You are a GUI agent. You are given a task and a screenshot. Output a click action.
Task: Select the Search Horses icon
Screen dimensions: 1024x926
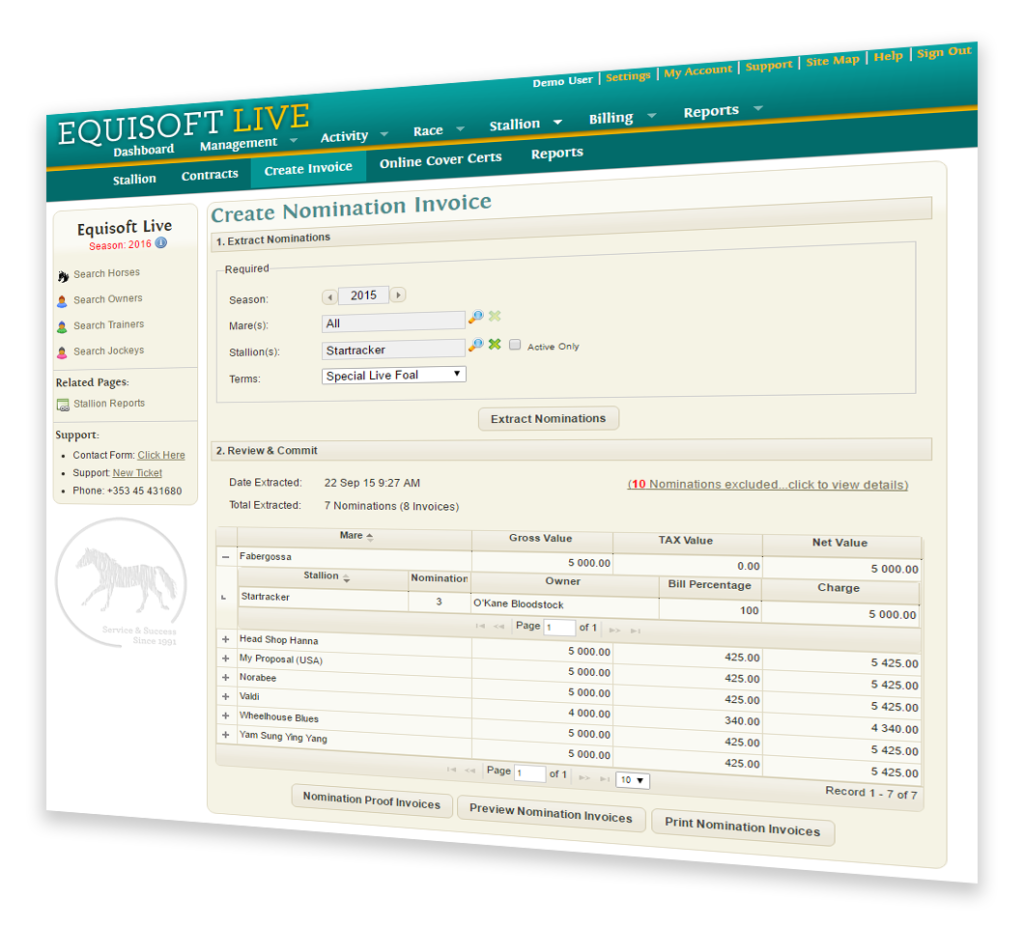[x=62, y=276]
